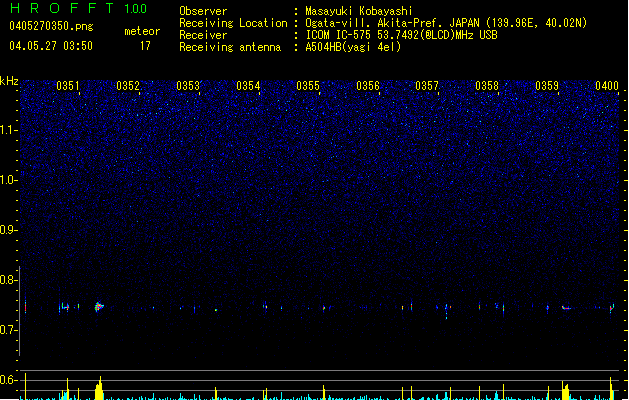The image size is (629, 400).
Task: Click the 0356 time marker
Action: 367,86
